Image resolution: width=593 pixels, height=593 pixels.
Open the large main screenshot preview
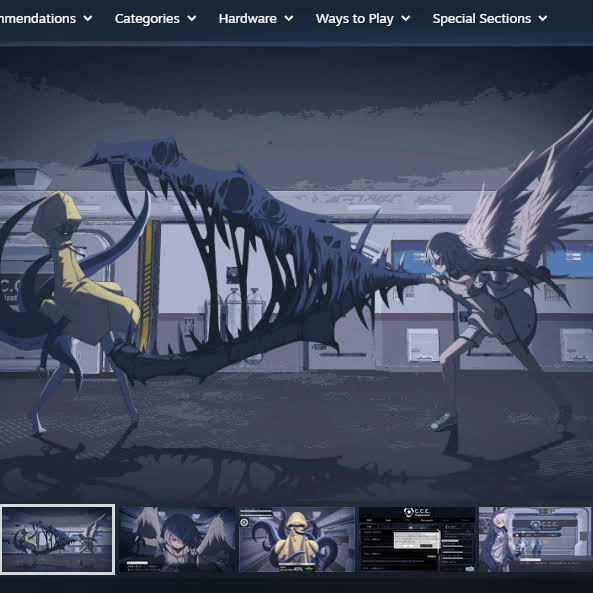point(296,273)
